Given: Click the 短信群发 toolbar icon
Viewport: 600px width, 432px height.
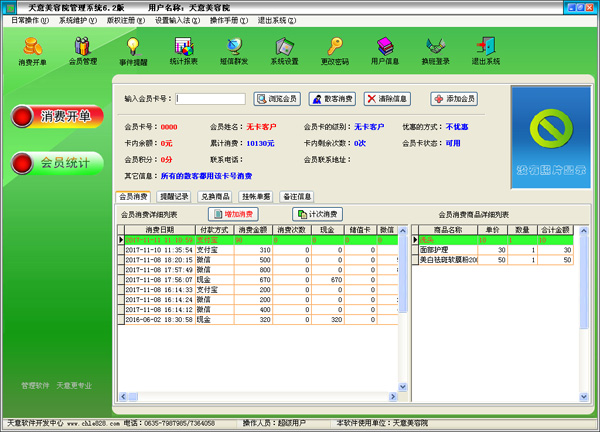Looking at the screenshot, I should pos(234,50).
